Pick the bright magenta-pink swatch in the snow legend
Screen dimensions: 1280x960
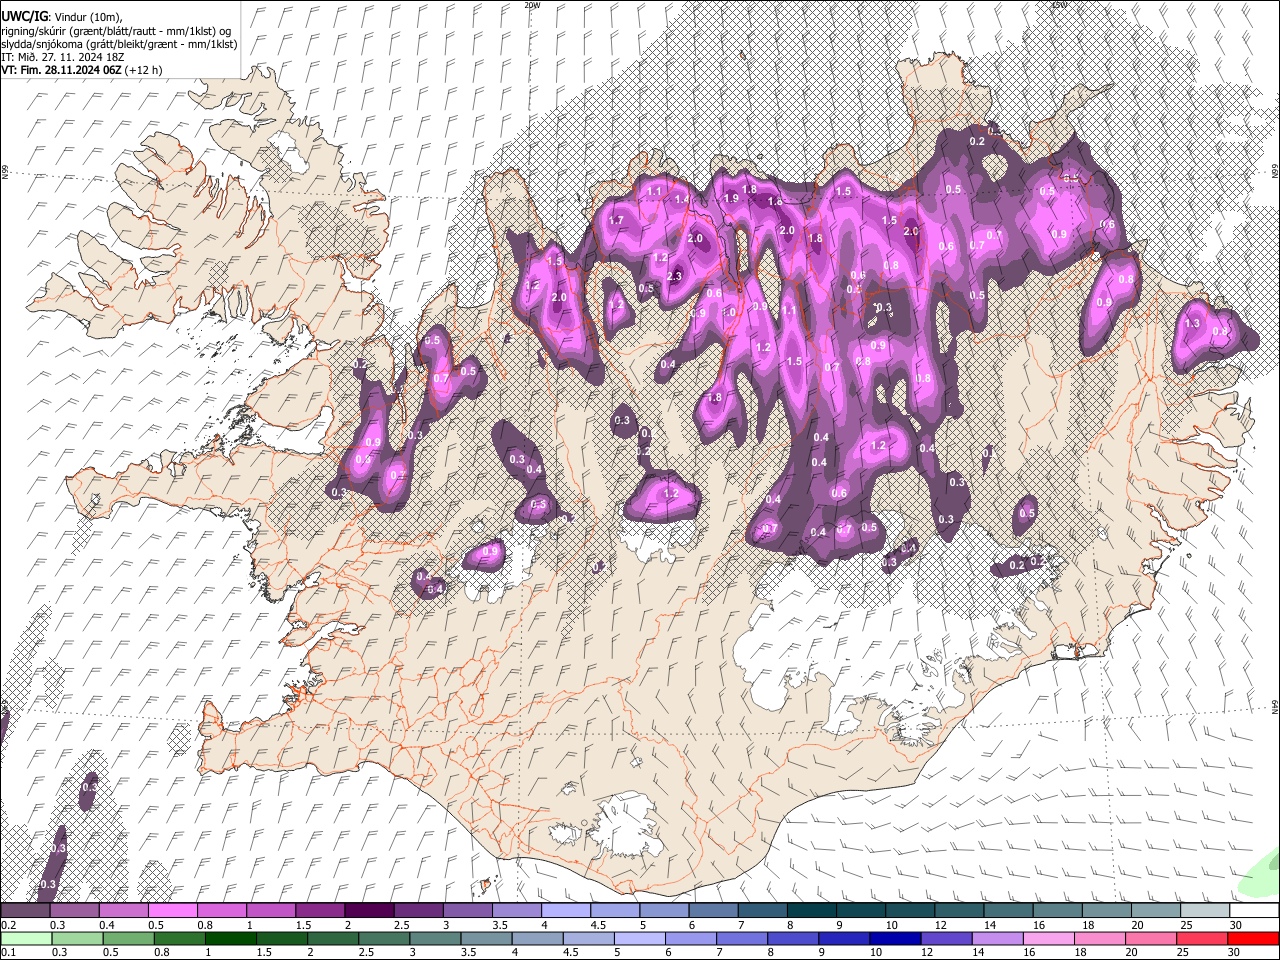pos(172,911)
